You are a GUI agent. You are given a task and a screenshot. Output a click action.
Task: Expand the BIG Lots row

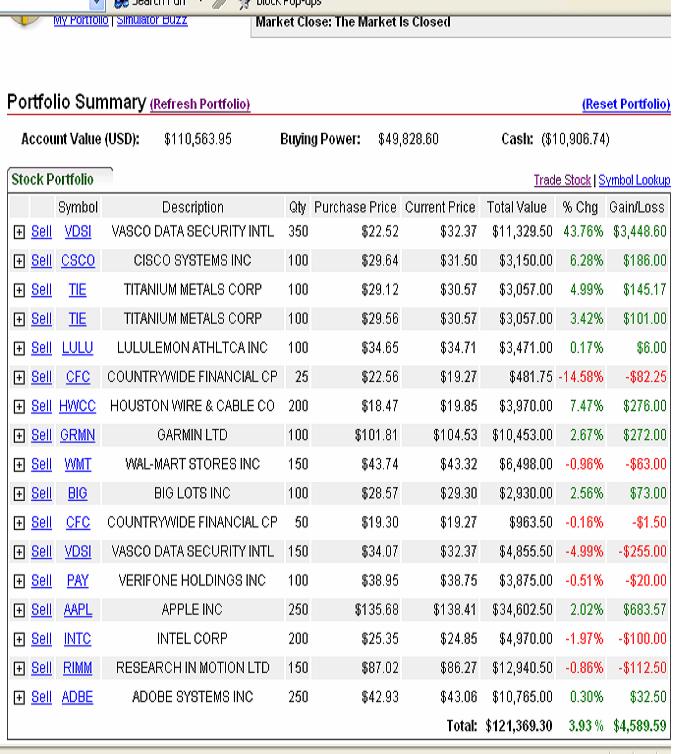[19, 494]
